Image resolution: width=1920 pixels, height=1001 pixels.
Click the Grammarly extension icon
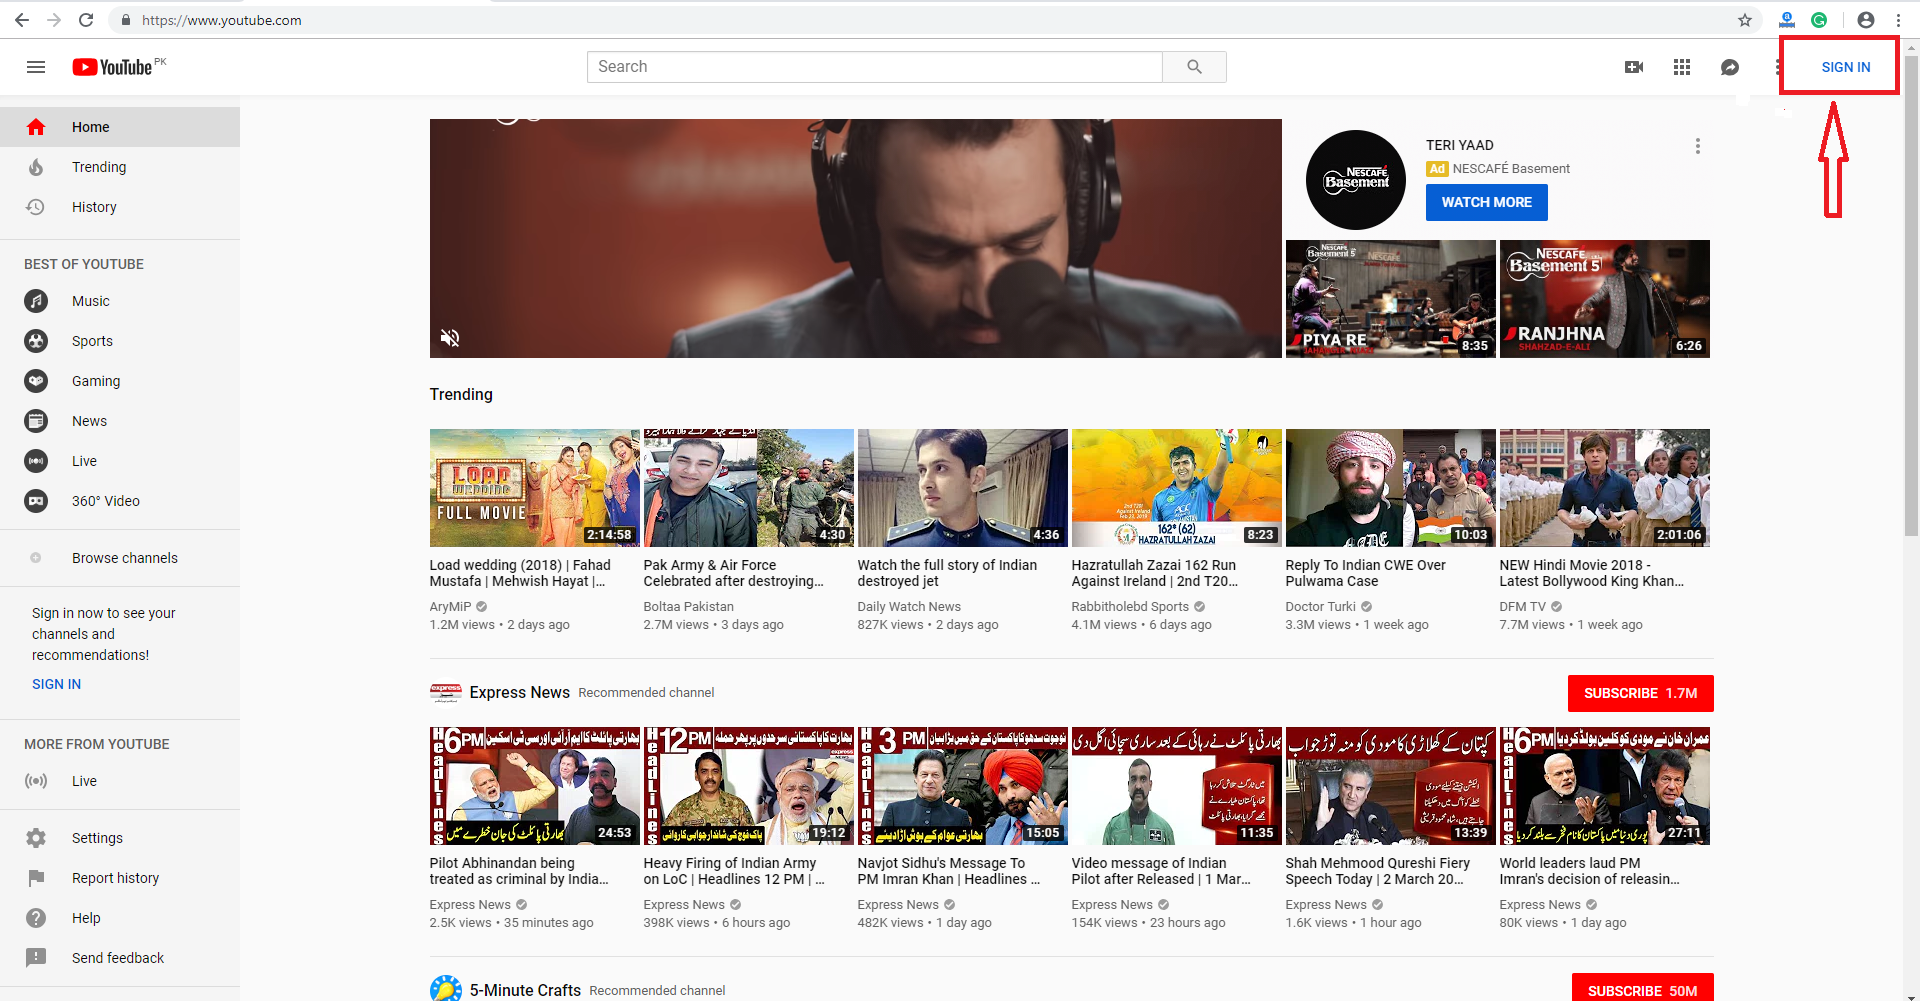coord(1819,20)
